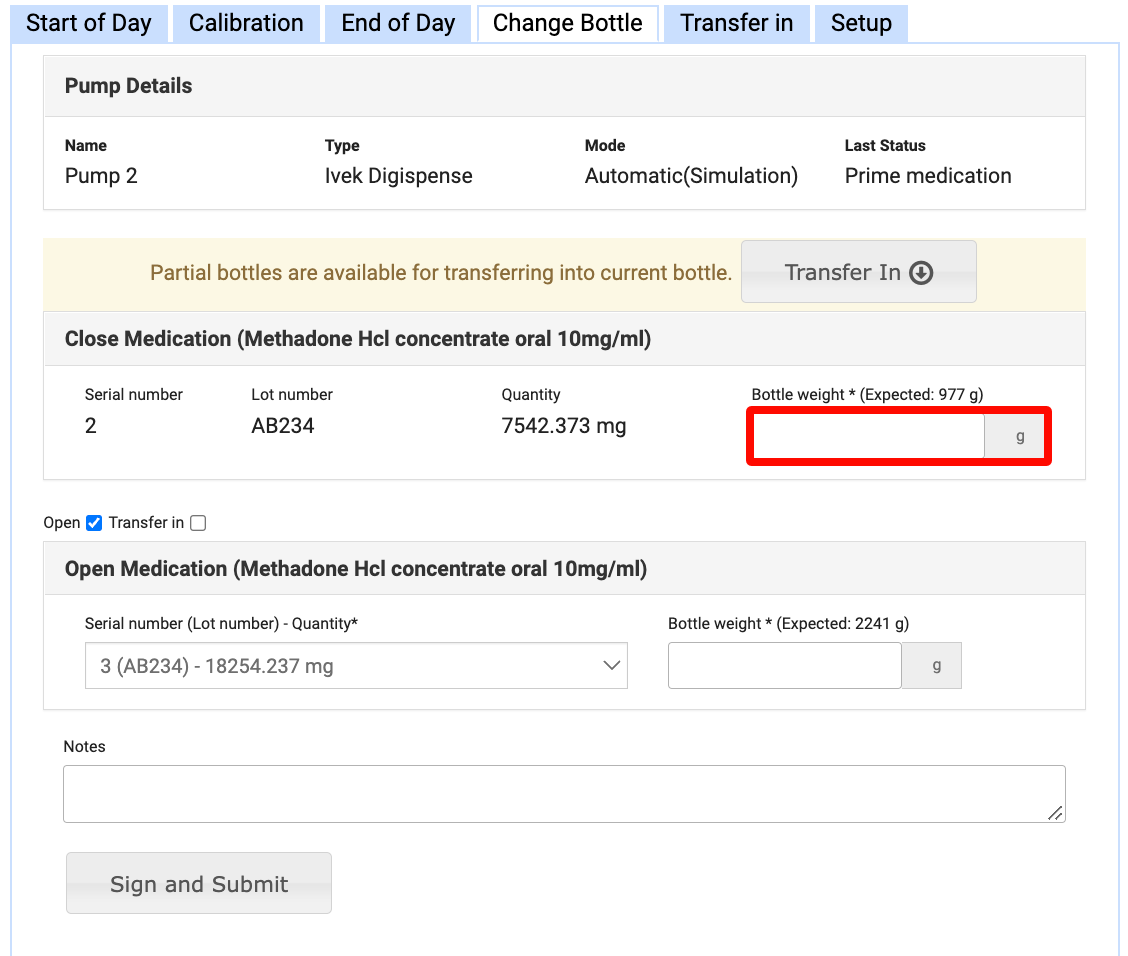Focus the Close Medication bottle weight field
Screen dimensions: 1128x956
click(x=868, y=436)
